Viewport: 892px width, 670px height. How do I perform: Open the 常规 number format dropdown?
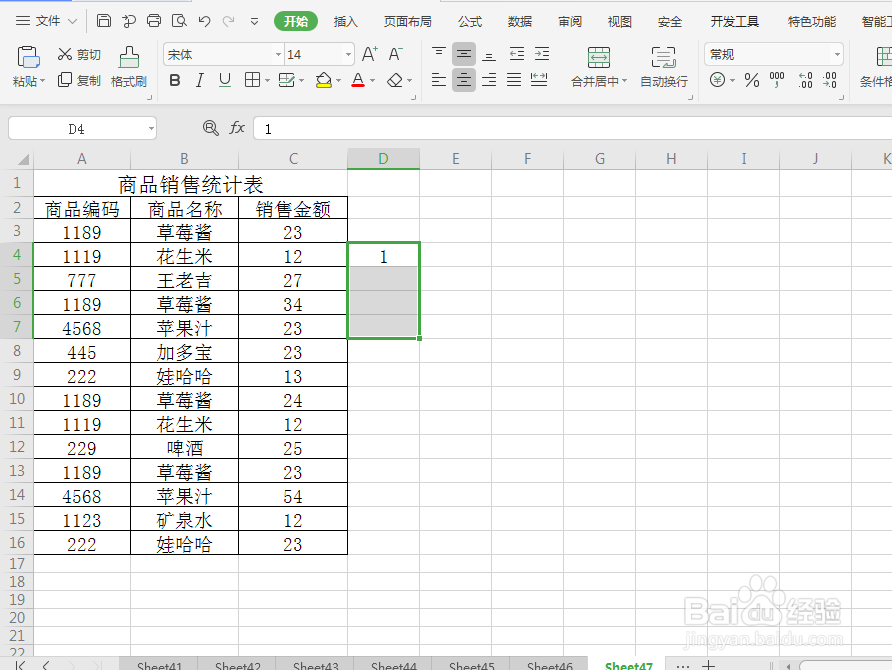coord(837,55)
